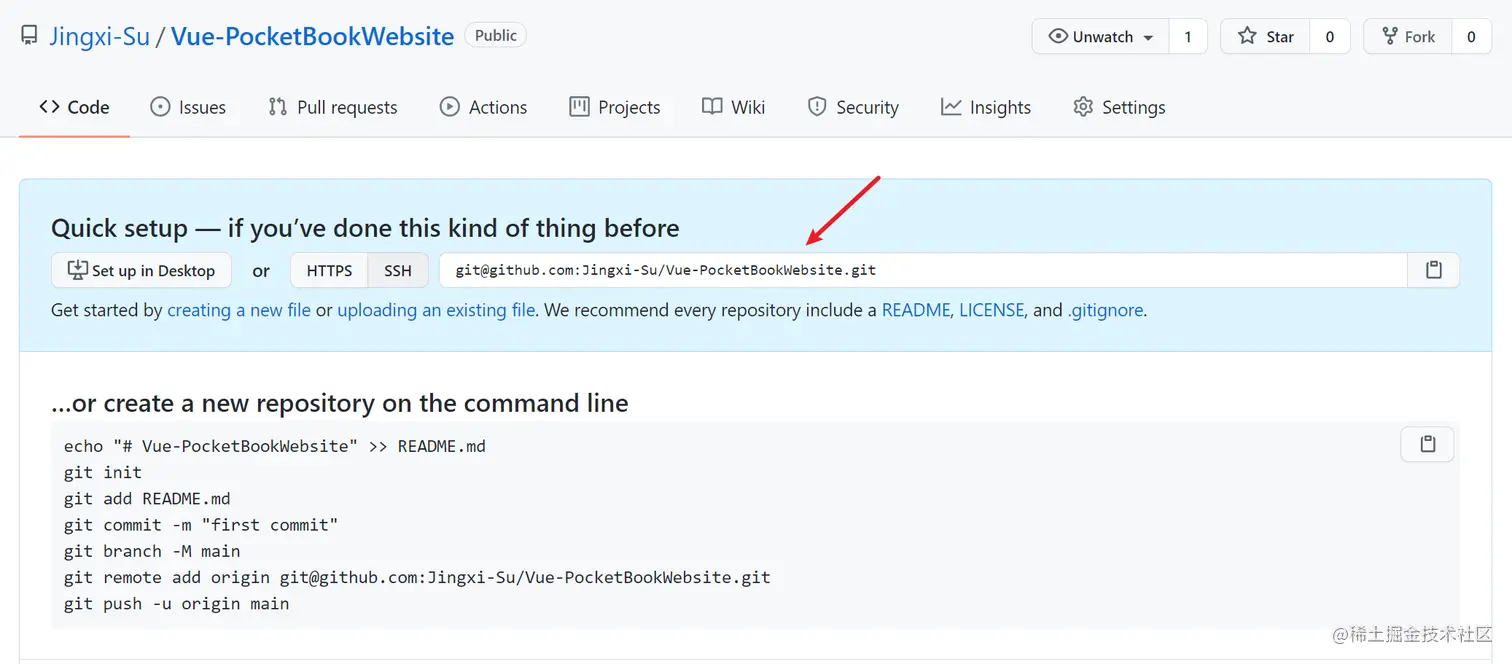The height and width of the screenshot is (664, 1512).
Task: Open the Jingxi-Su profile link
Action: [100, 37]
